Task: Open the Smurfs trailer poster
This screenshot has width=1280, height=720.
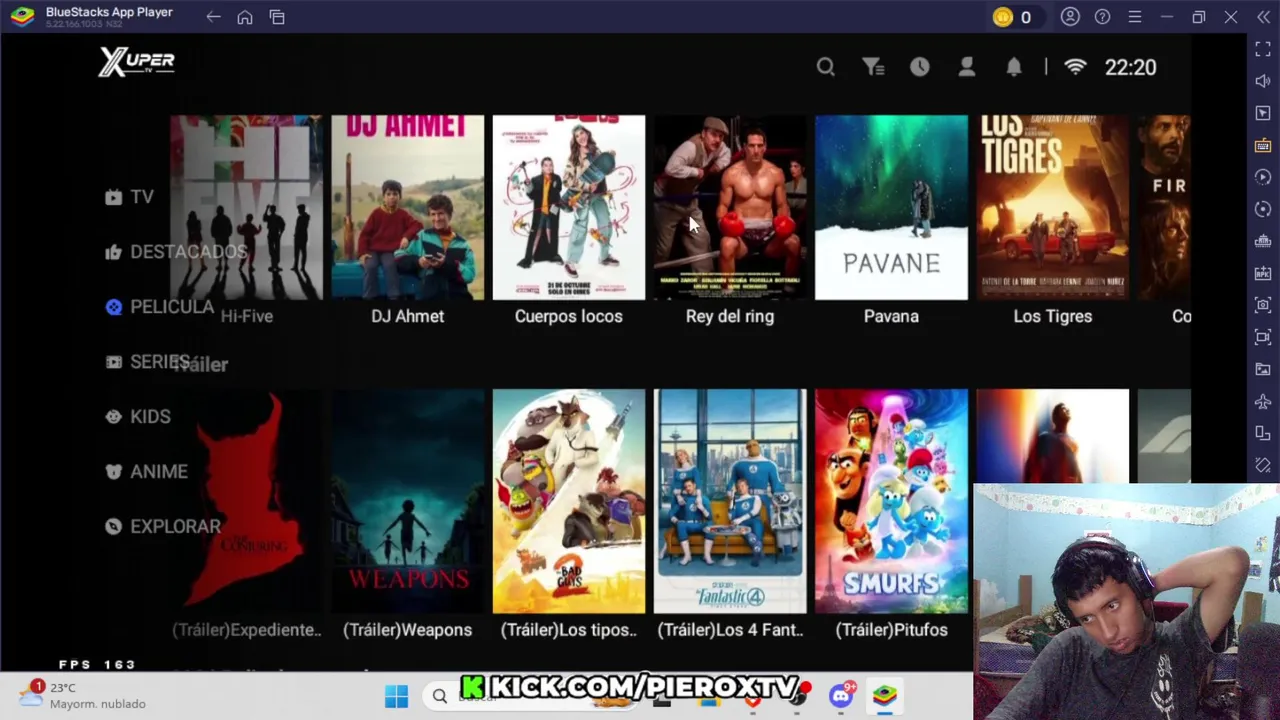Action: [x=891, y=501]
